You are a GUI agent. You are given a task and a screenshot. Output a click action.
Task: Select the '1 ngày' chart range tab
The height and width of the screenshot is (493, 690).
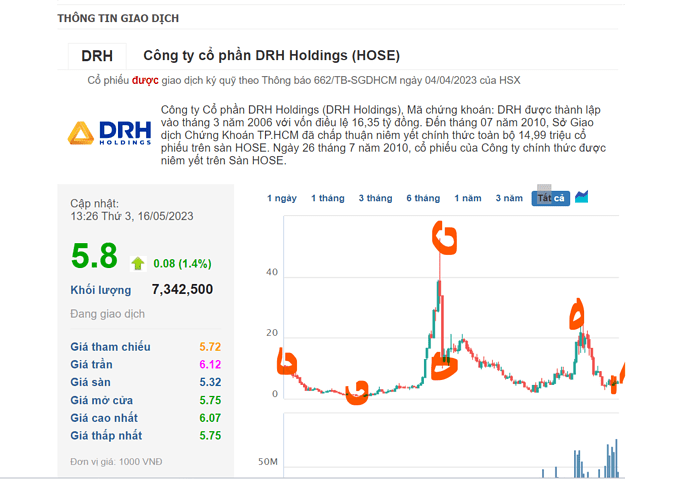click(x=282, y=198)
